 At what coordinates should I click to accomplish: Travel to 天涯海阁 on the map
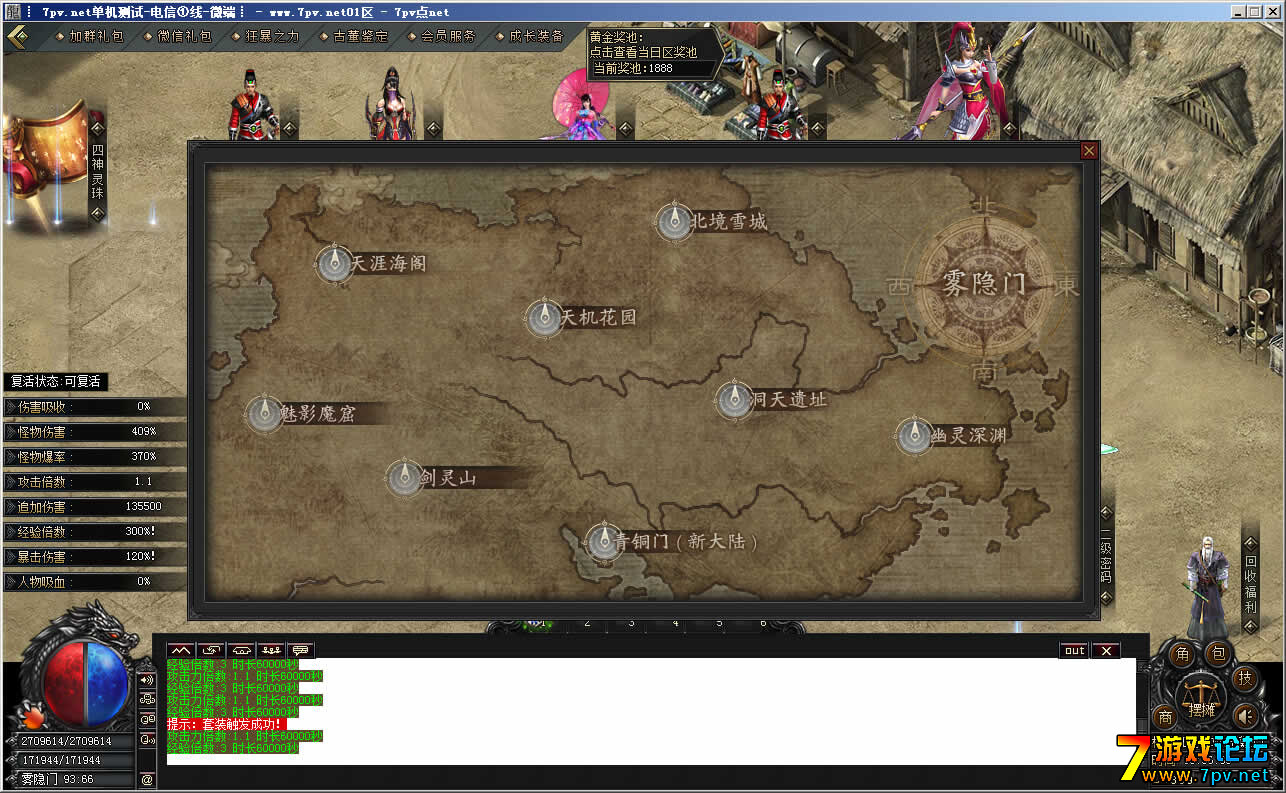(372, 263)
